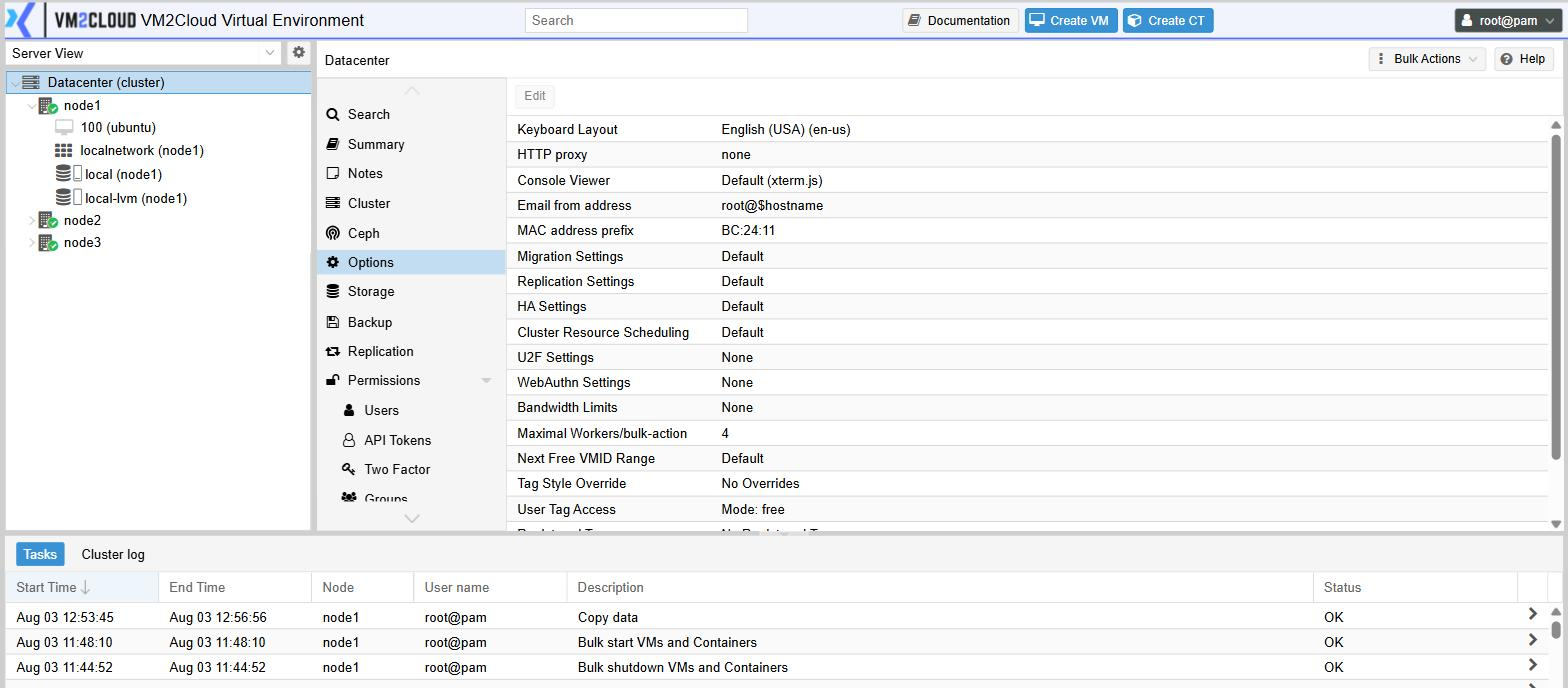Open the Server View settings gear

tap(298, 53)
